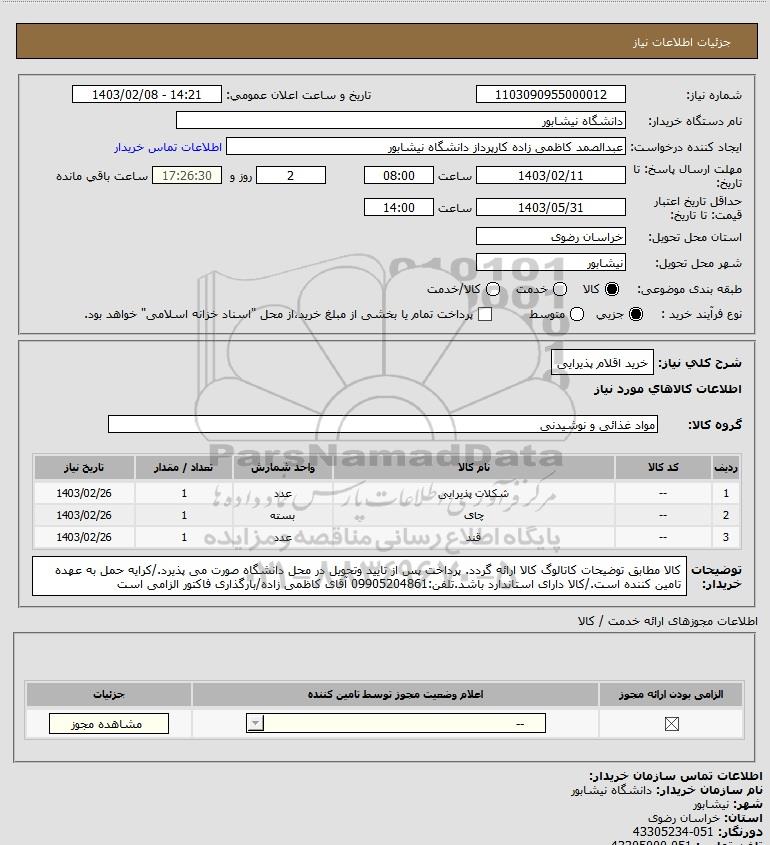Click the public announcement date field 1403/02/08 - 14:21

(x=147, y=94)
